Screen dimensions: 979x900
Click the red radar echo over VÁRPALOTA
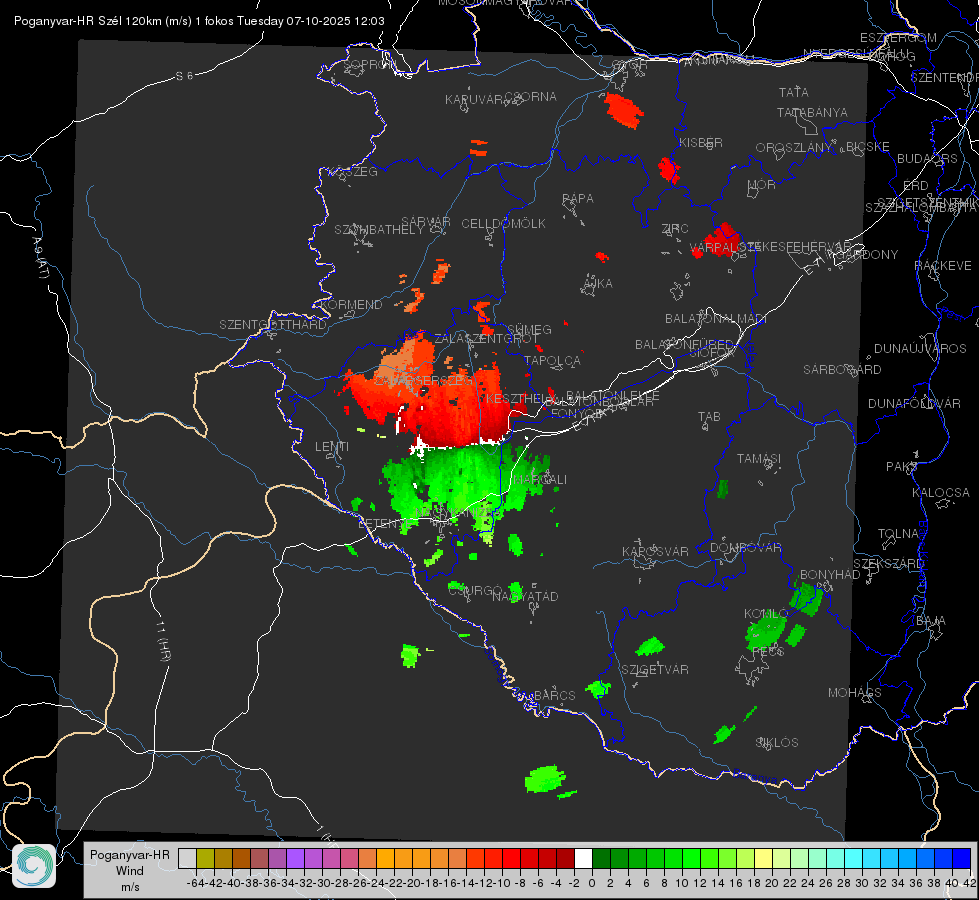721,240
